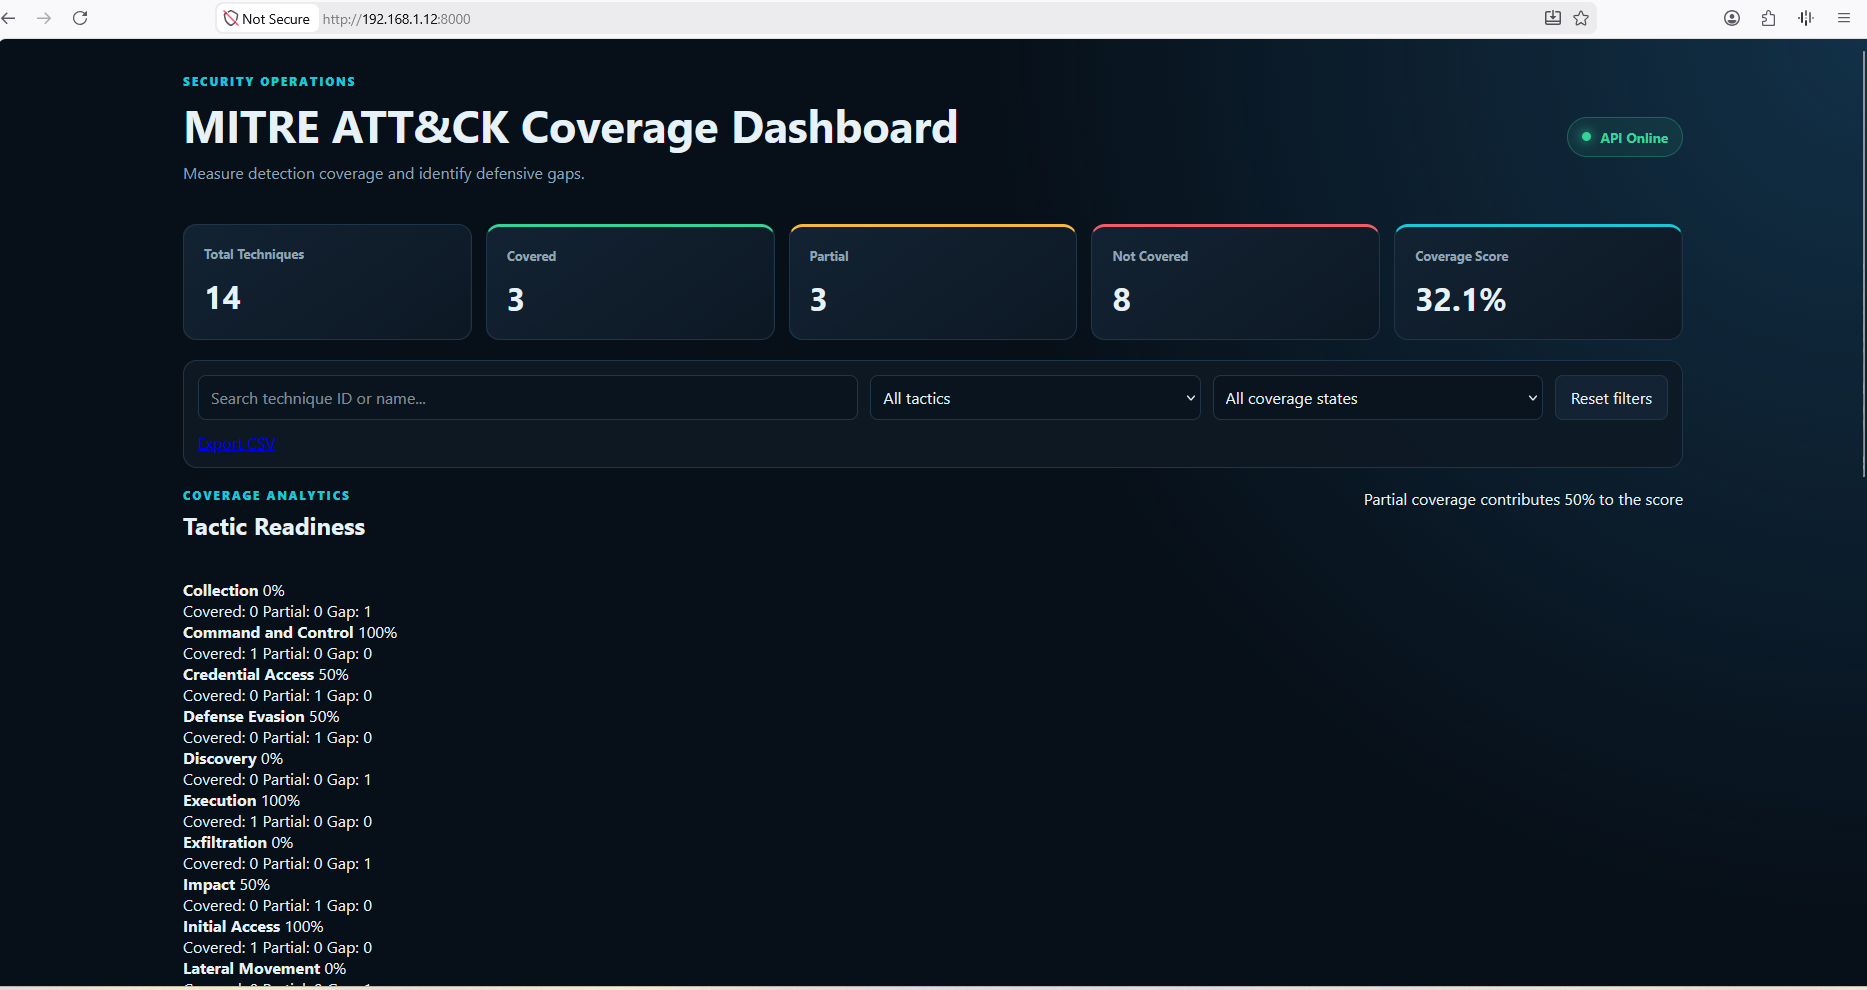Viewport: 1867px width, 990px height.
Task: Open browser account profile icon
Action: tap(1732, 18)
